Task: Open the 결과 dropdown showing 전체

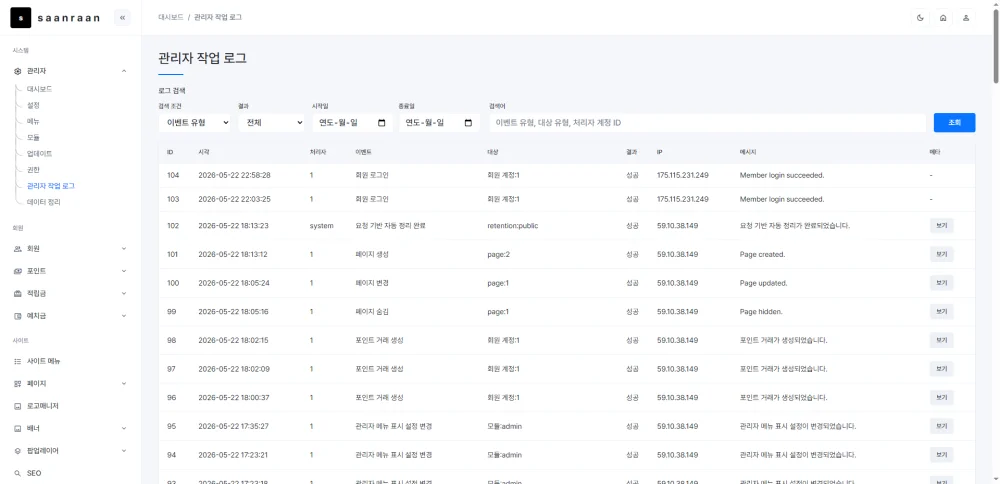Action: pyautogui.click(x=272, y=123)
